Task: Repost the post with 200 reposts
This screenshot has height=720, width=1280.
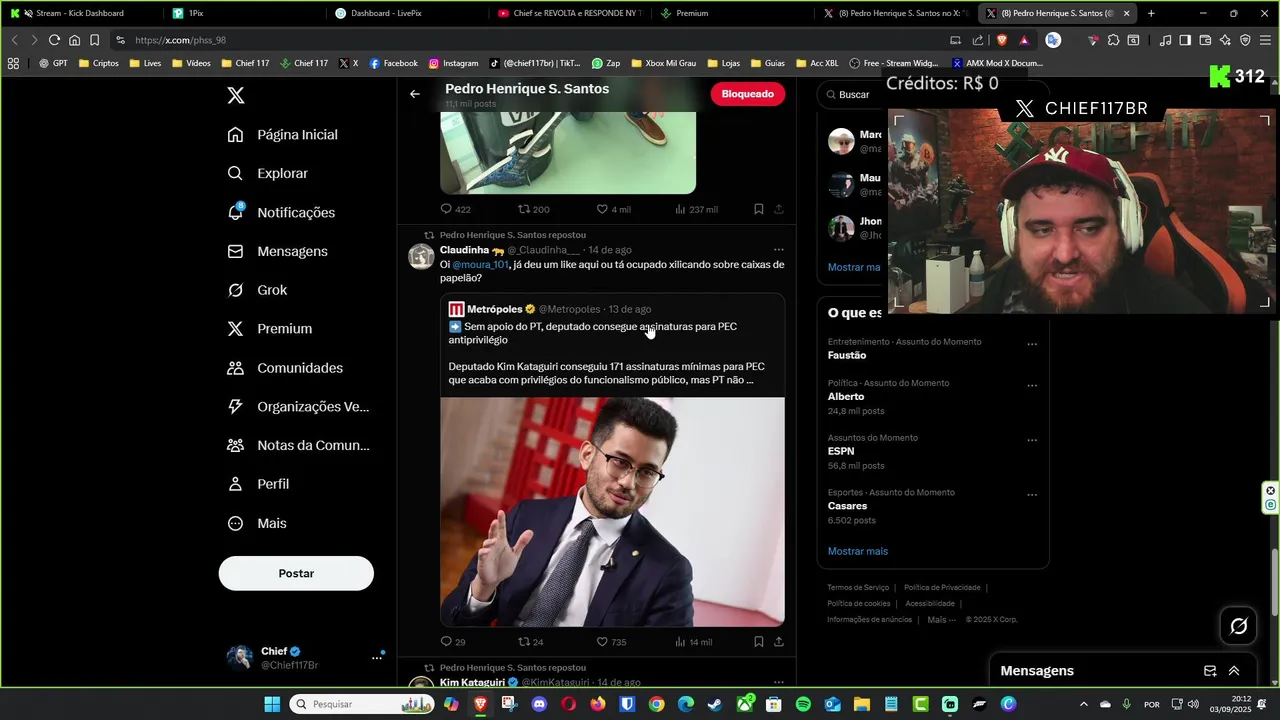Action: 533,209
